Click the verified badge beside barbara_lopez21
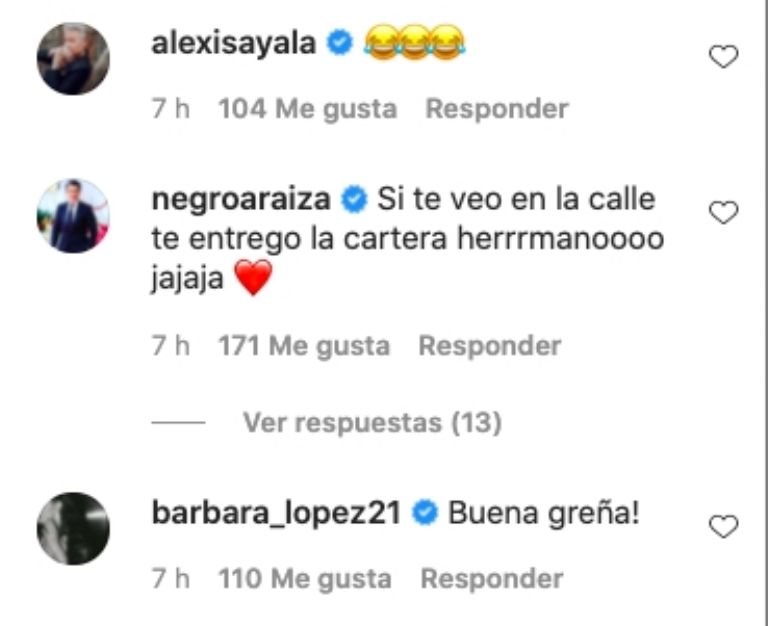This screenshot has height=626, width=768. point(425,513)
